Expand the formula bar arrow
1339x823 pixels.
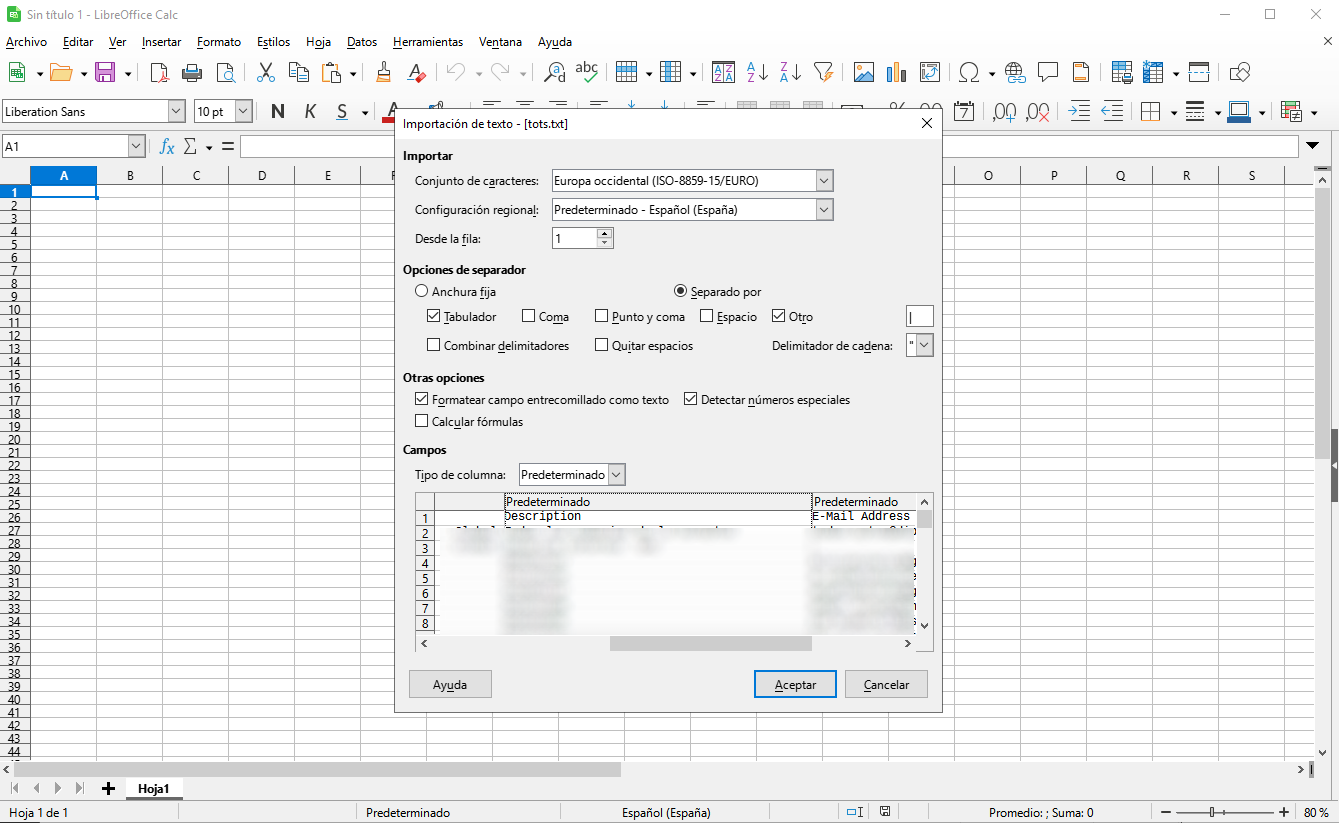click(x=1313, y=147)
